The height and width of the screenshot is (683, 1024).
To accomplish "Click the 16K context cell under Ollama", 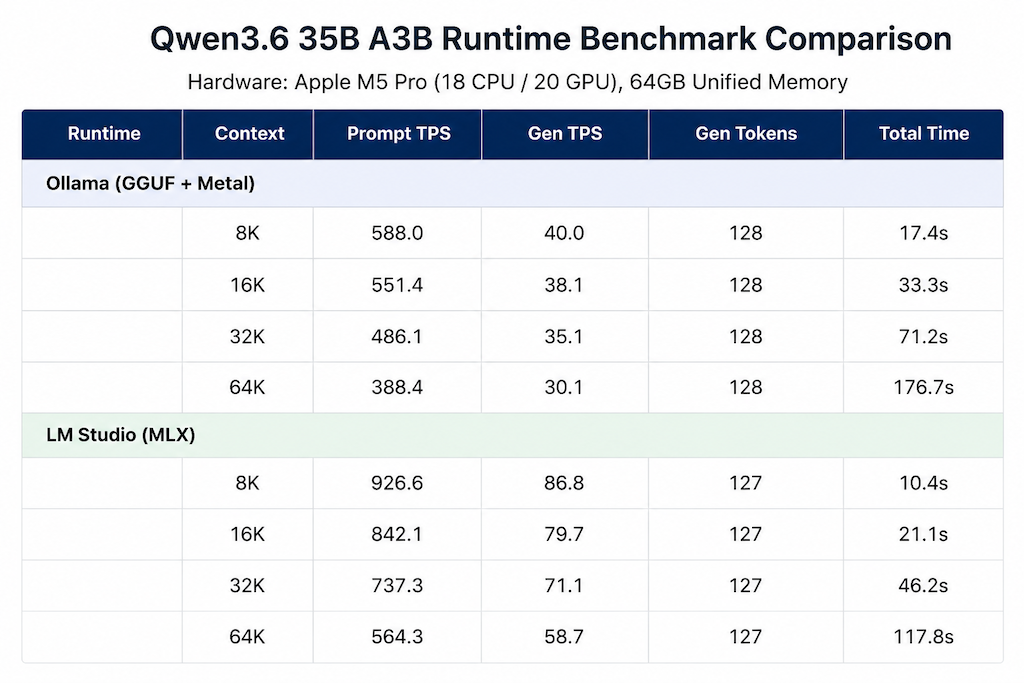I will [x=248, y=285].
